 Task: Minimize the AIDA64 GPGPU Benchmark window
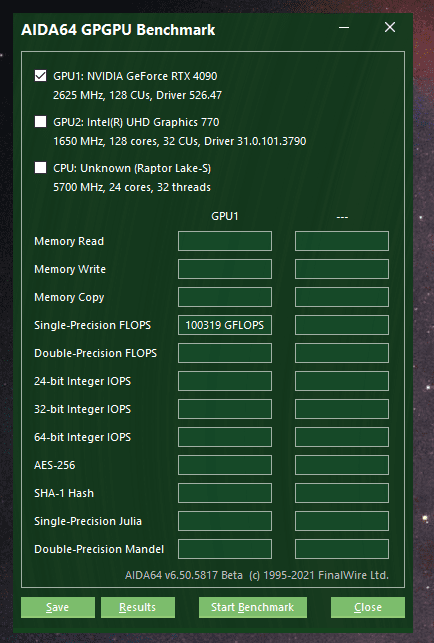click(344, 28)
